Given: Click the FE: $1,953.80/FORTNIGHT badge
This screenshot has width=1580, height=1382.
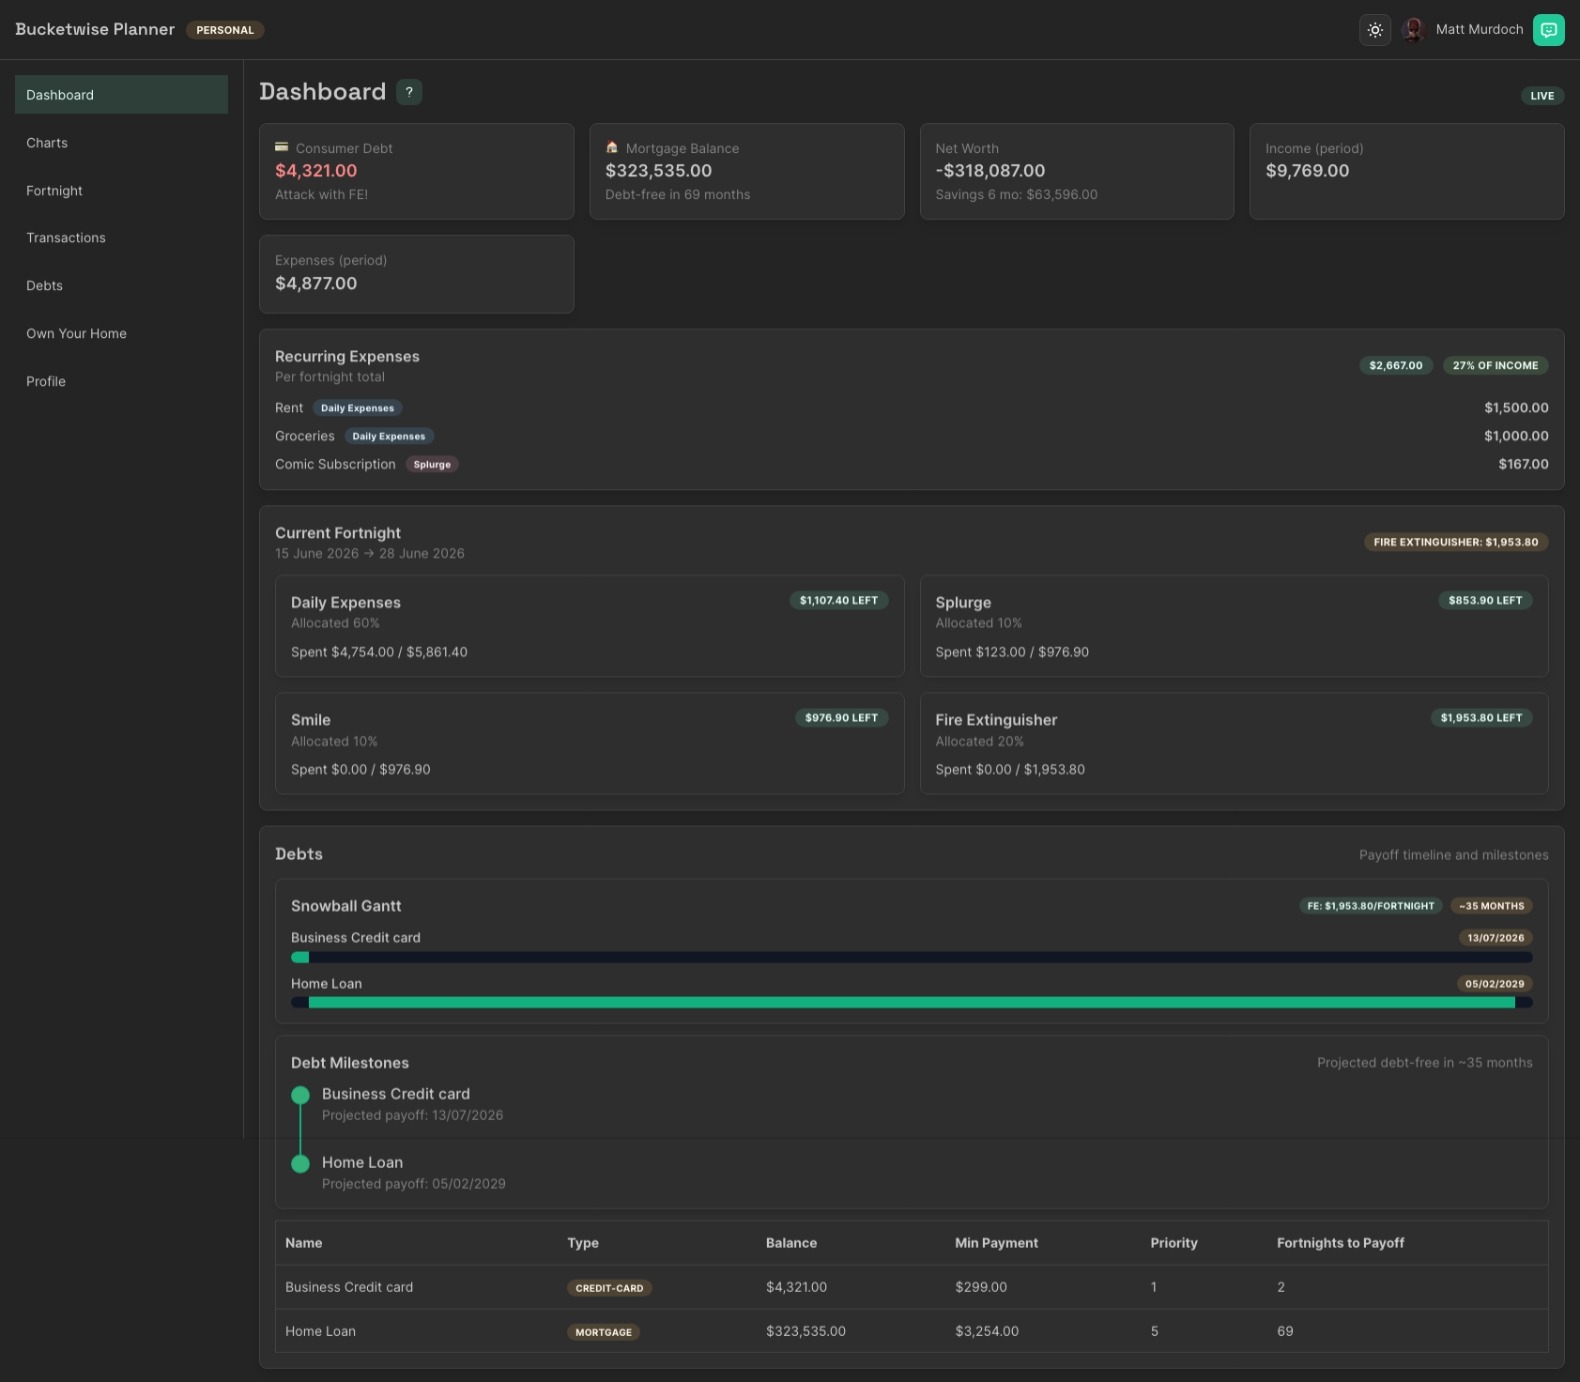Looking at the screenshot, I should 1370,906.
